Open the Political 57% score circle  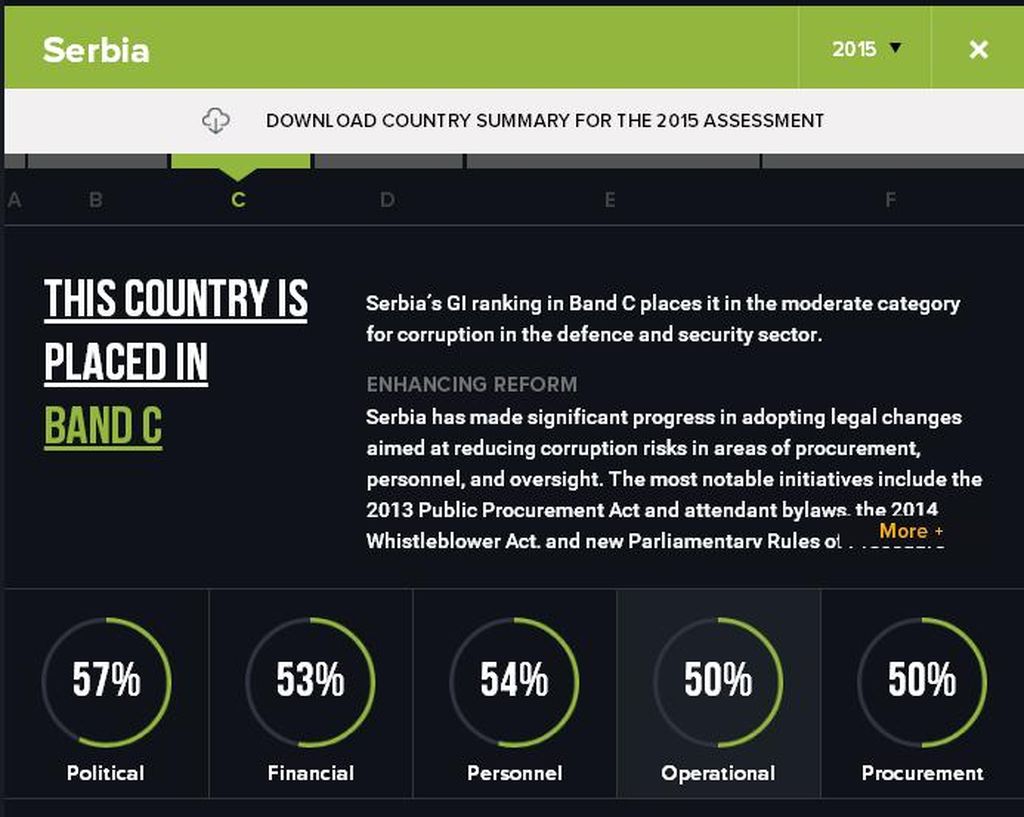coord(106,682)
